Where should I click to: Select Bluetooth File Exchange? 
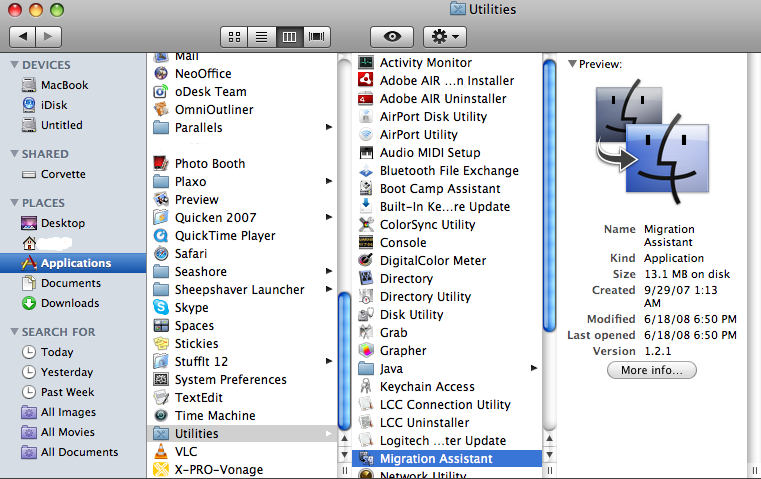click(447, 170)
